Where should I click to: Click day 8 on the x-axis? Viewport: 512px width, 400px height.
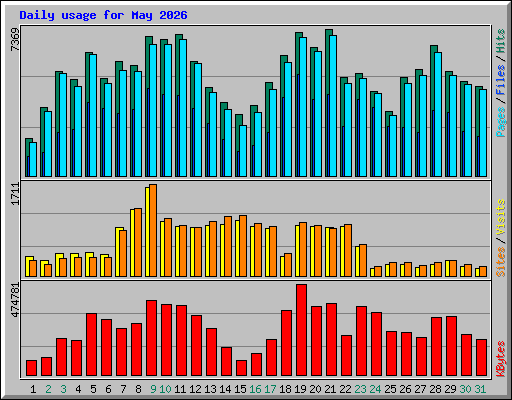[138, 389]
